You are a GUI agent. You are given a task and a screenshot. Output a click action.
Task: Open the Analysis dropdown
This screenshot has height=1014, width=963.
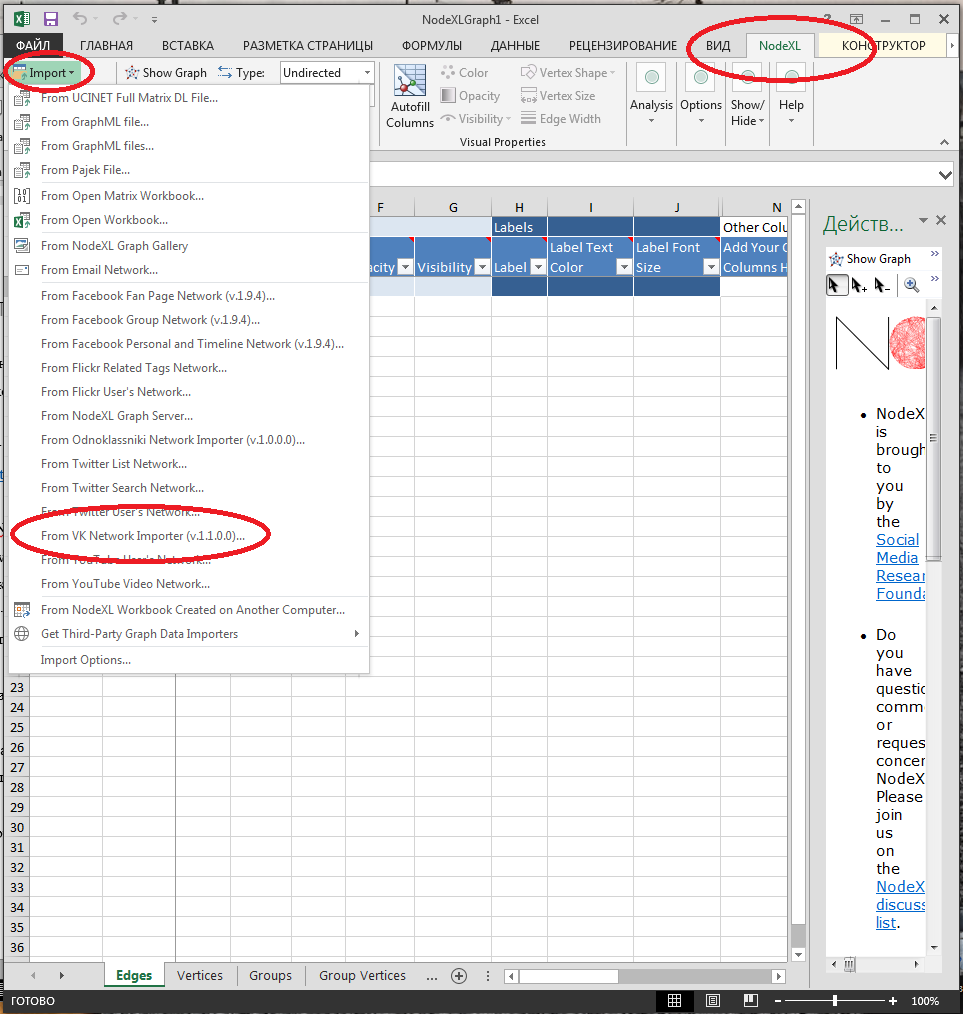(x=651, y=94)
